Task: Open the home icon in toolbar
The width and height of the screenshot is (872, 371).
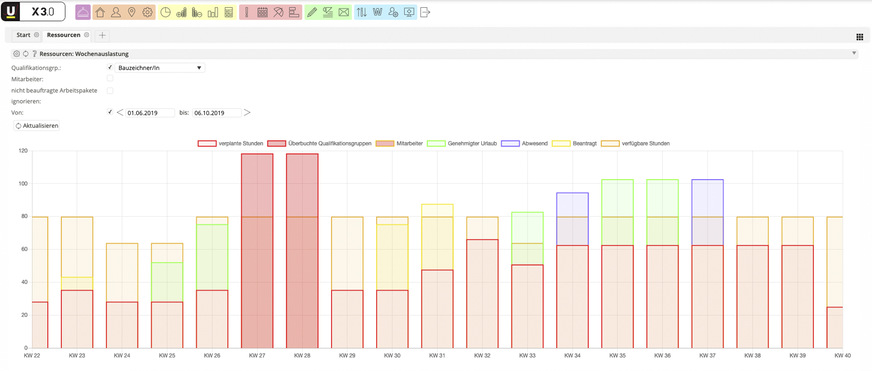Action: 100,12
